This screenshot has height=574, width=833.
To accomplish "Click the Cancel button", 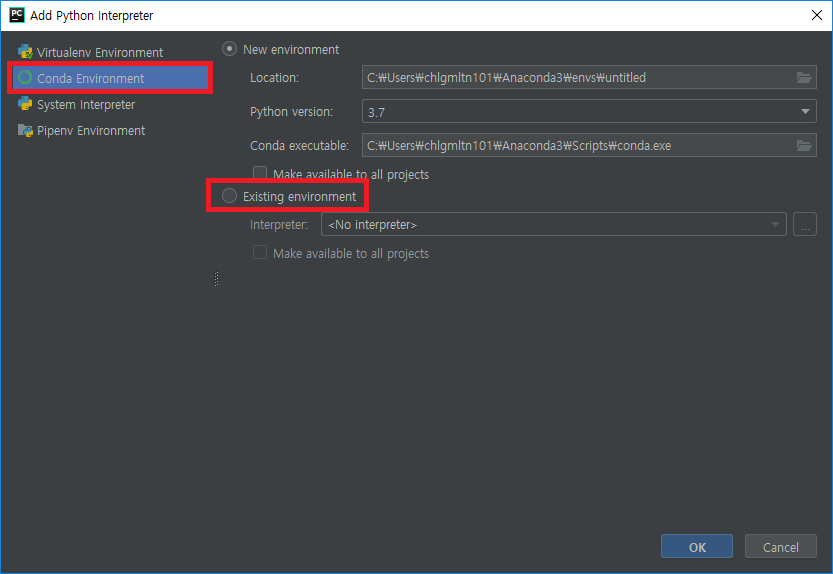I will [x=780, y=547].
